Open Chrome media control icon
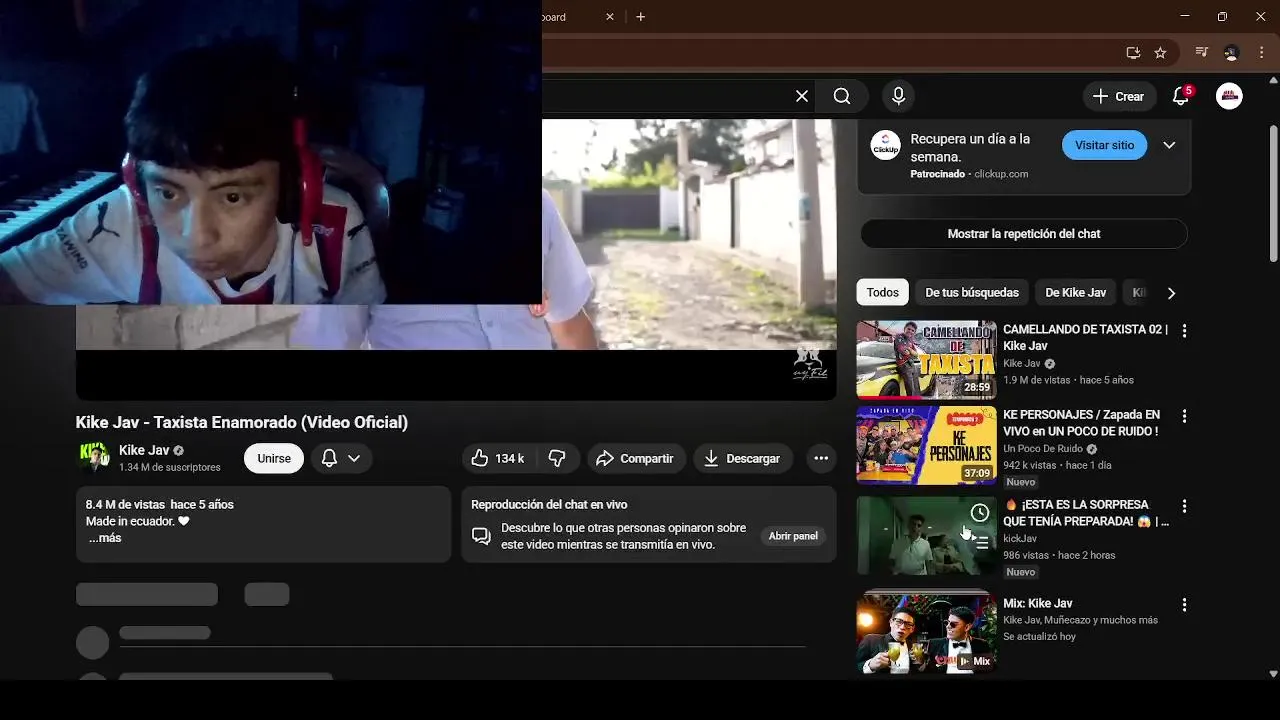 pyautogui.click(x=1202, y=53)
